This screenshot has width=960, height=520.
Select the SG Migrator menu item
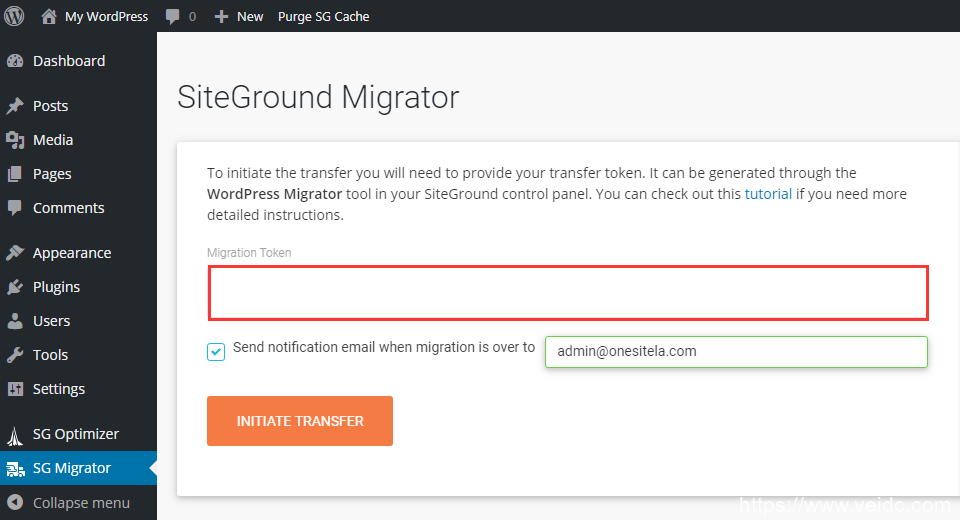[71, 468]
